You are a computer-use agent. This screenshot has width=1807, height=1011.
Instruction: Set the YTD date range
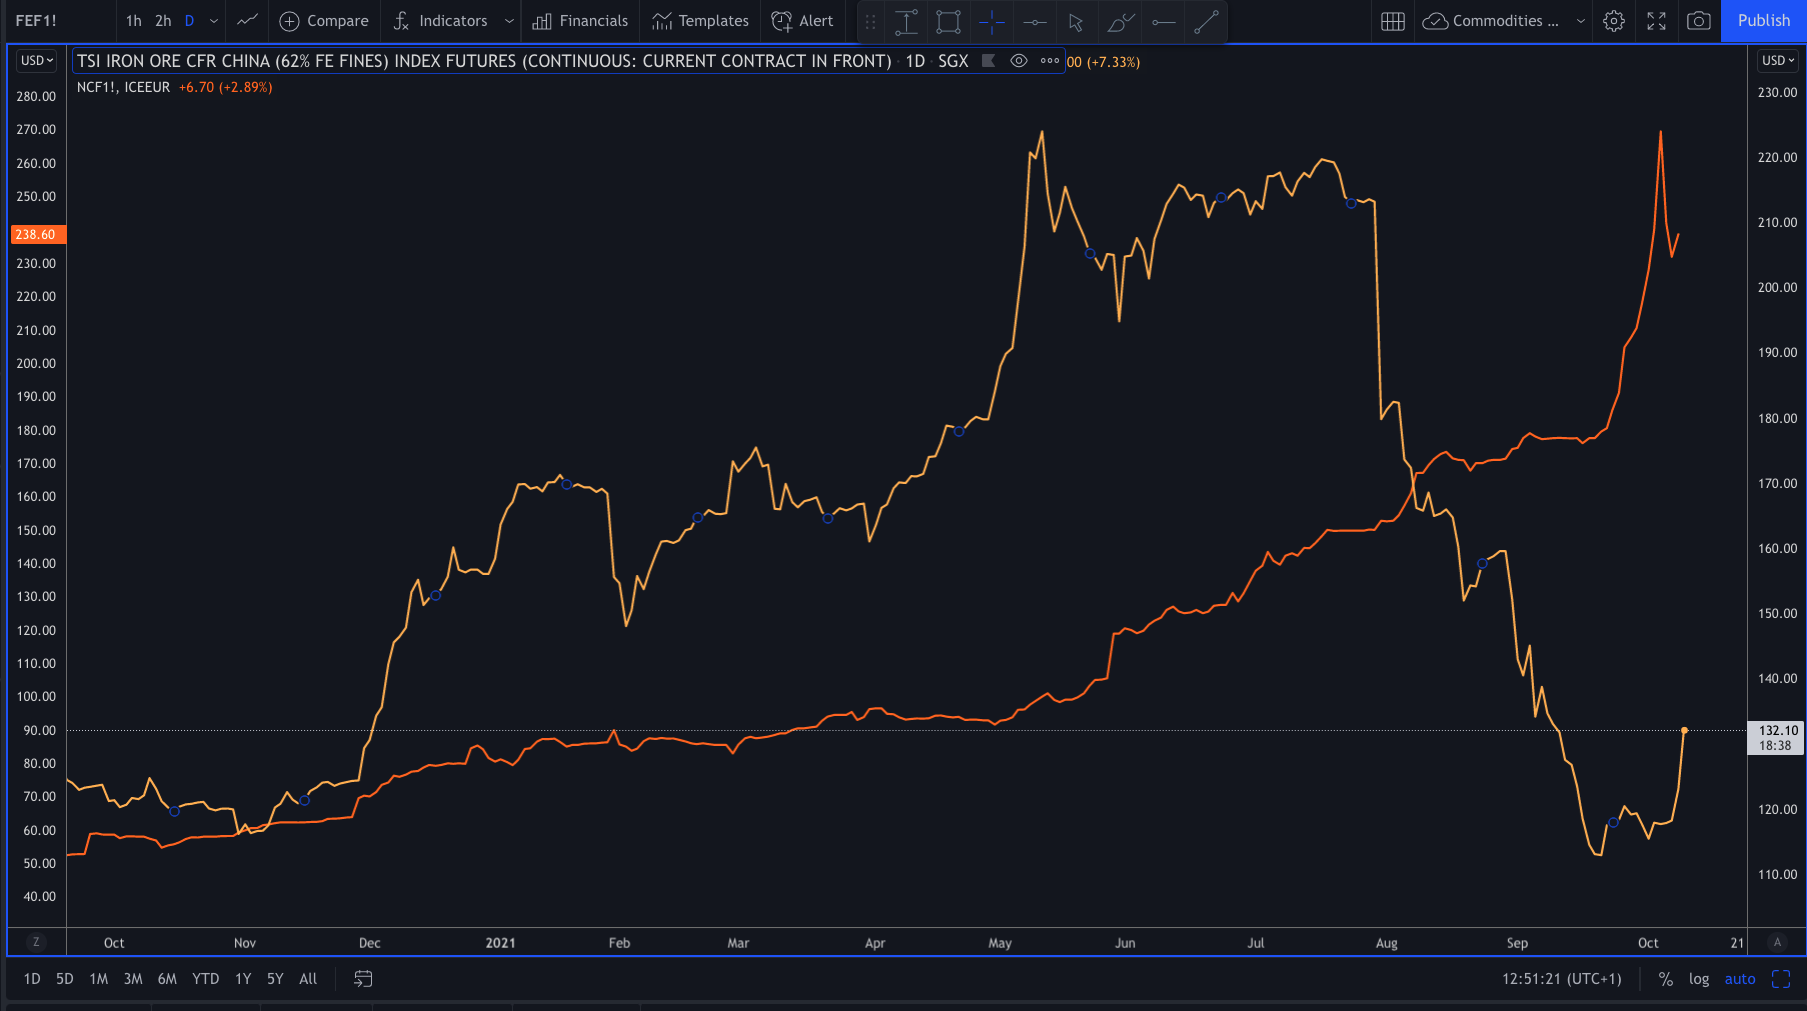[x=205, y=979]
